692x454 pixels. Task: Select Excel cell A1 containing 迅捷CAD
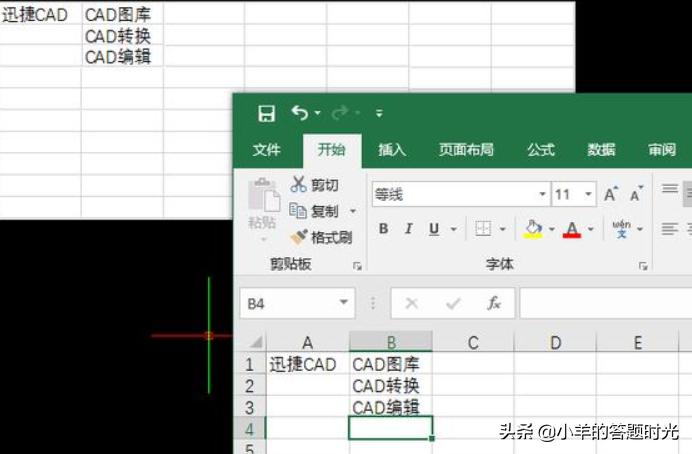(308, 364)
